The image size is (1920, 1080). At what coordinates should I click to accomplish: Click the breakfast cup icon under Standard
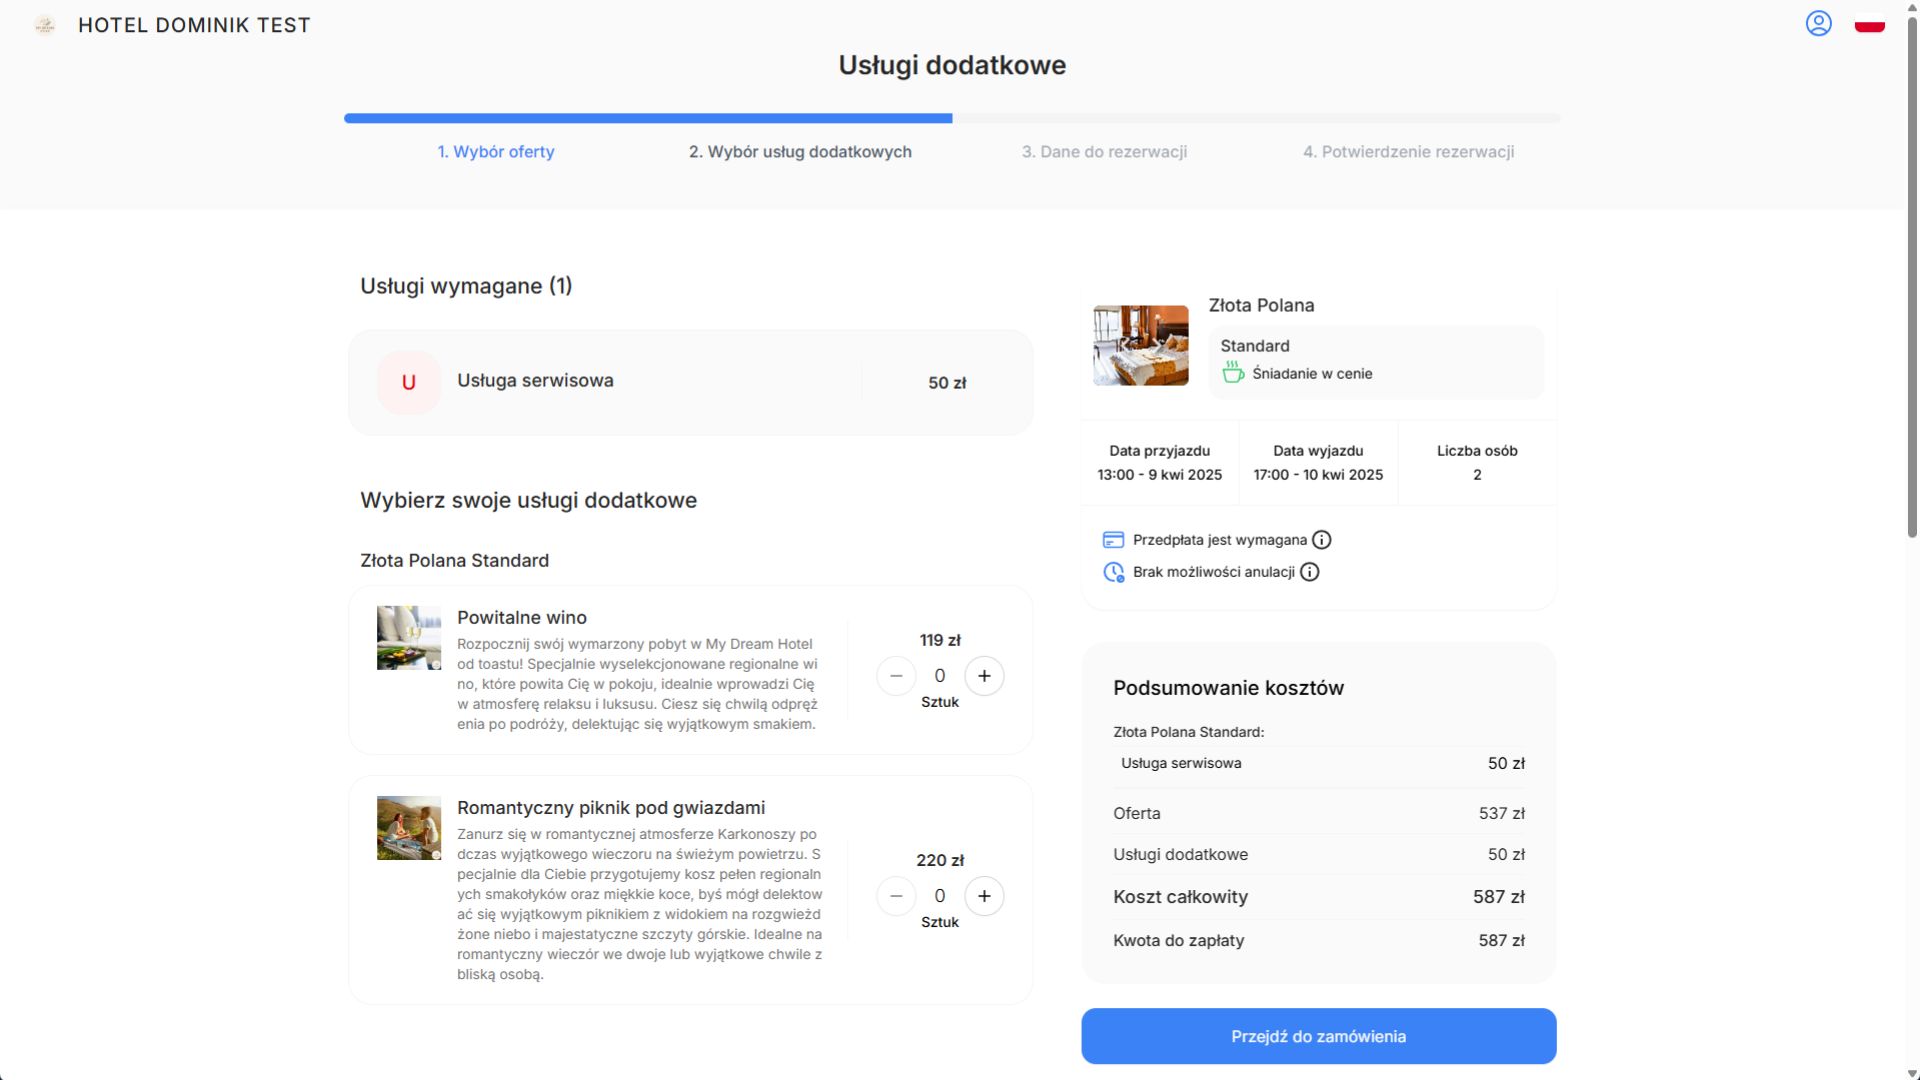pos(1231,373)
